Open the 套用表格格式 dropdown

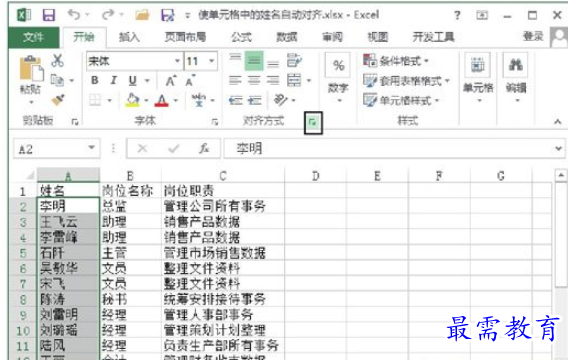[x=406, y=80]
